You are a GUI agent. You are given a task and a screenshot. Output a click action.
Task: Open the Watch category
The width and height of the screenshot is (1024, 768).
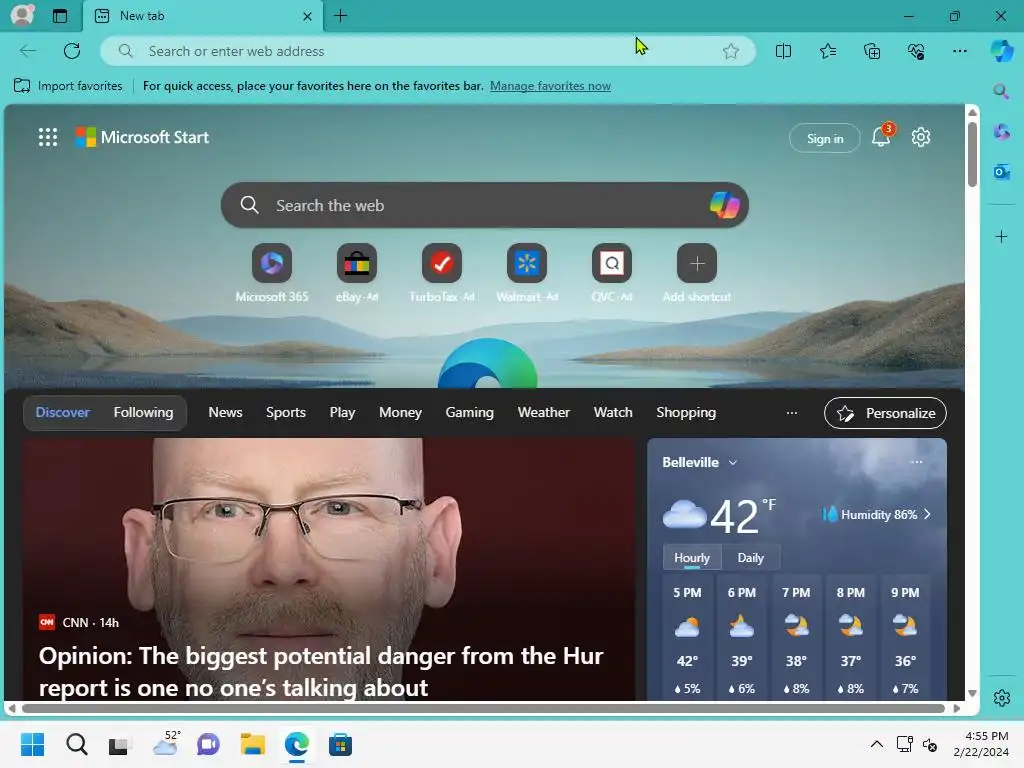tap(613, 412)
